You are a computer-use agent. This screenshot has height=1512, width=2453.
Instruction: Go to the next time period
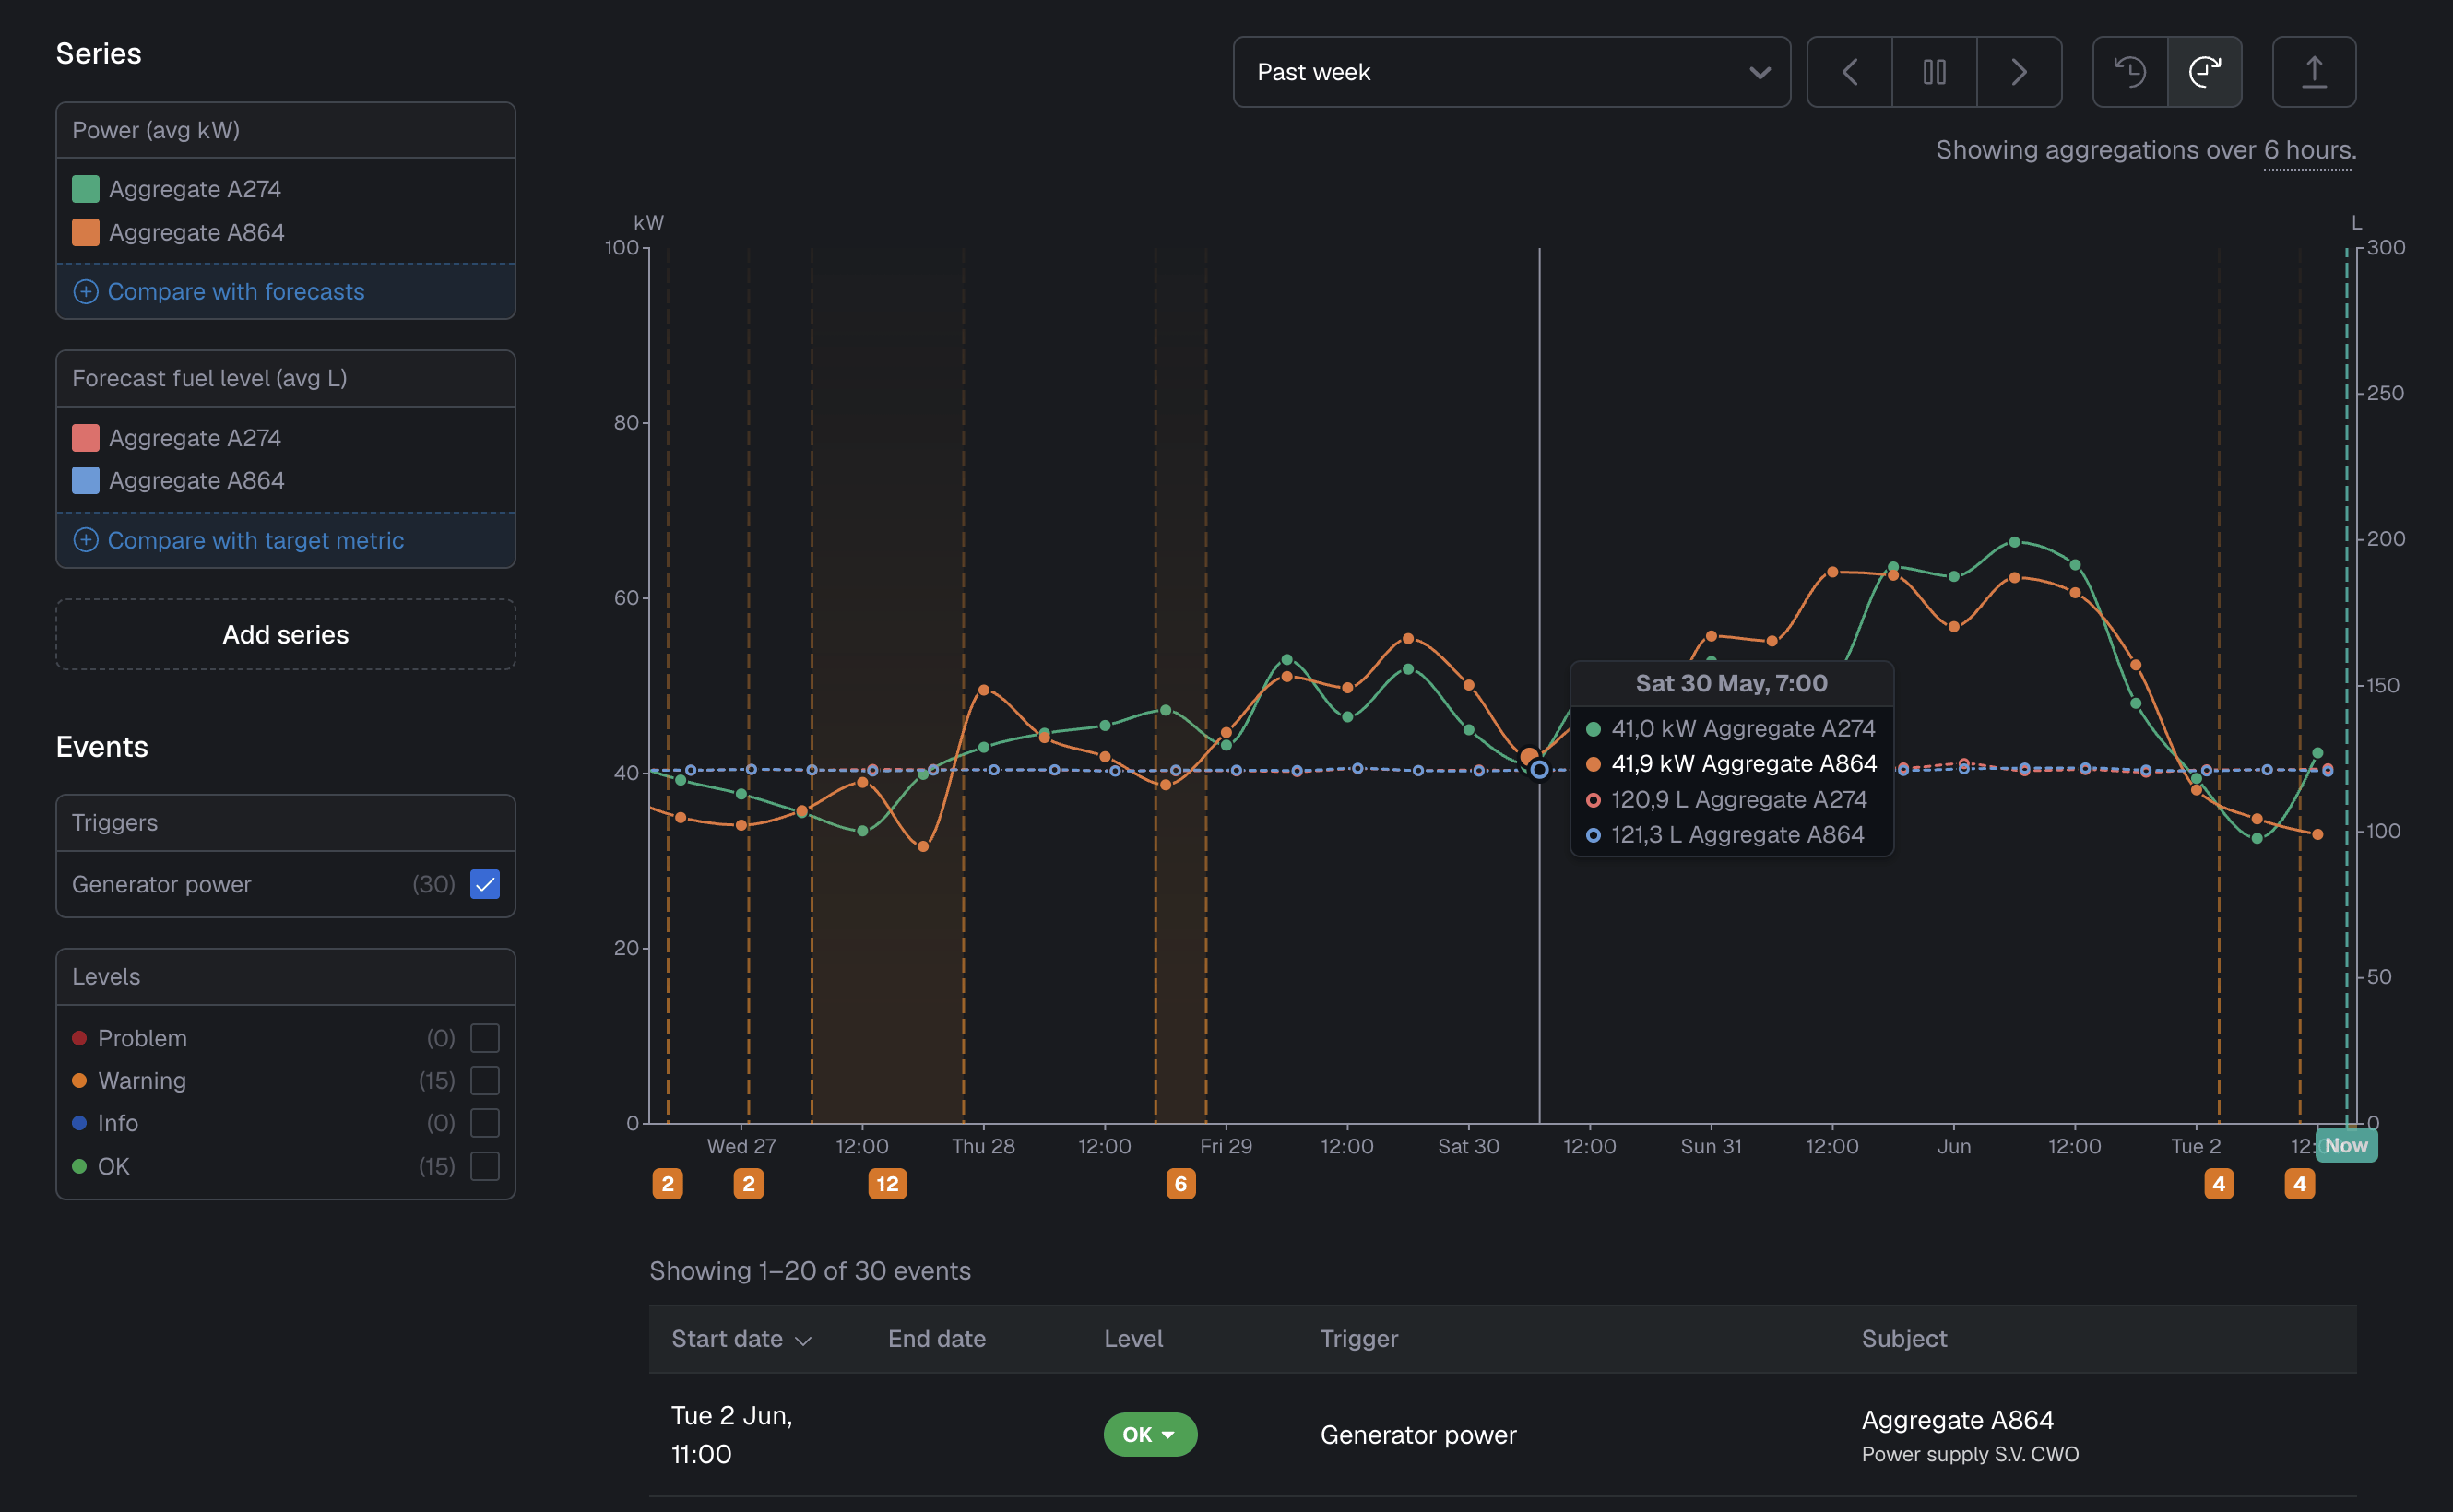tap(2019, 72)
